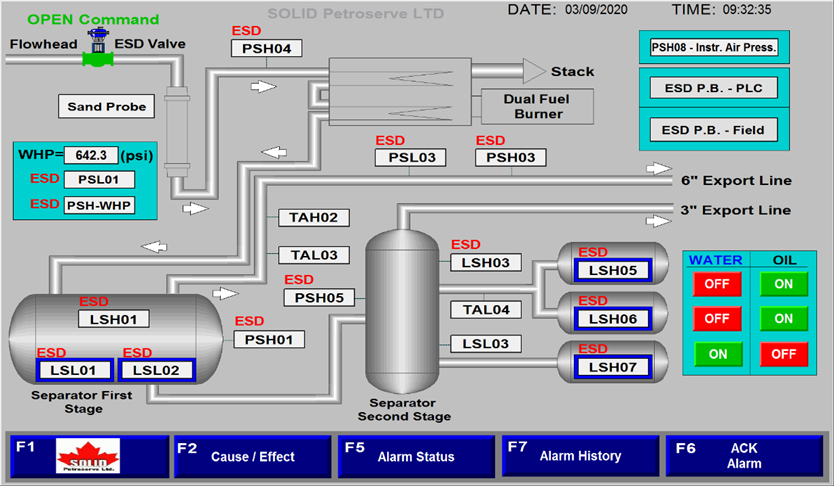Show the F7 Alarm History page

pyautogui.click(x=580, y=456)
